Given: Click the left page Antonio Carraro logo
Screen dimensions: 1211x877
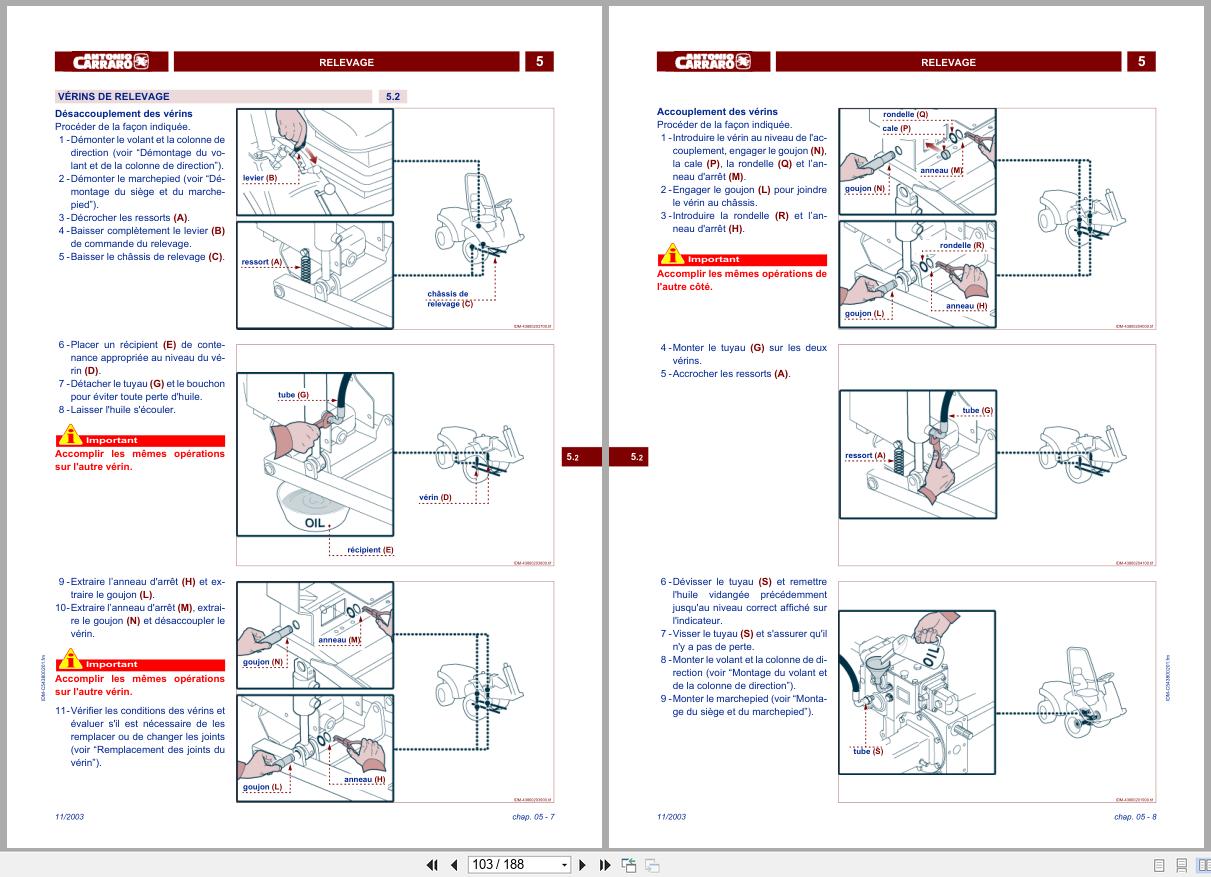Looking at the screenshot, I should click(112, 62).
